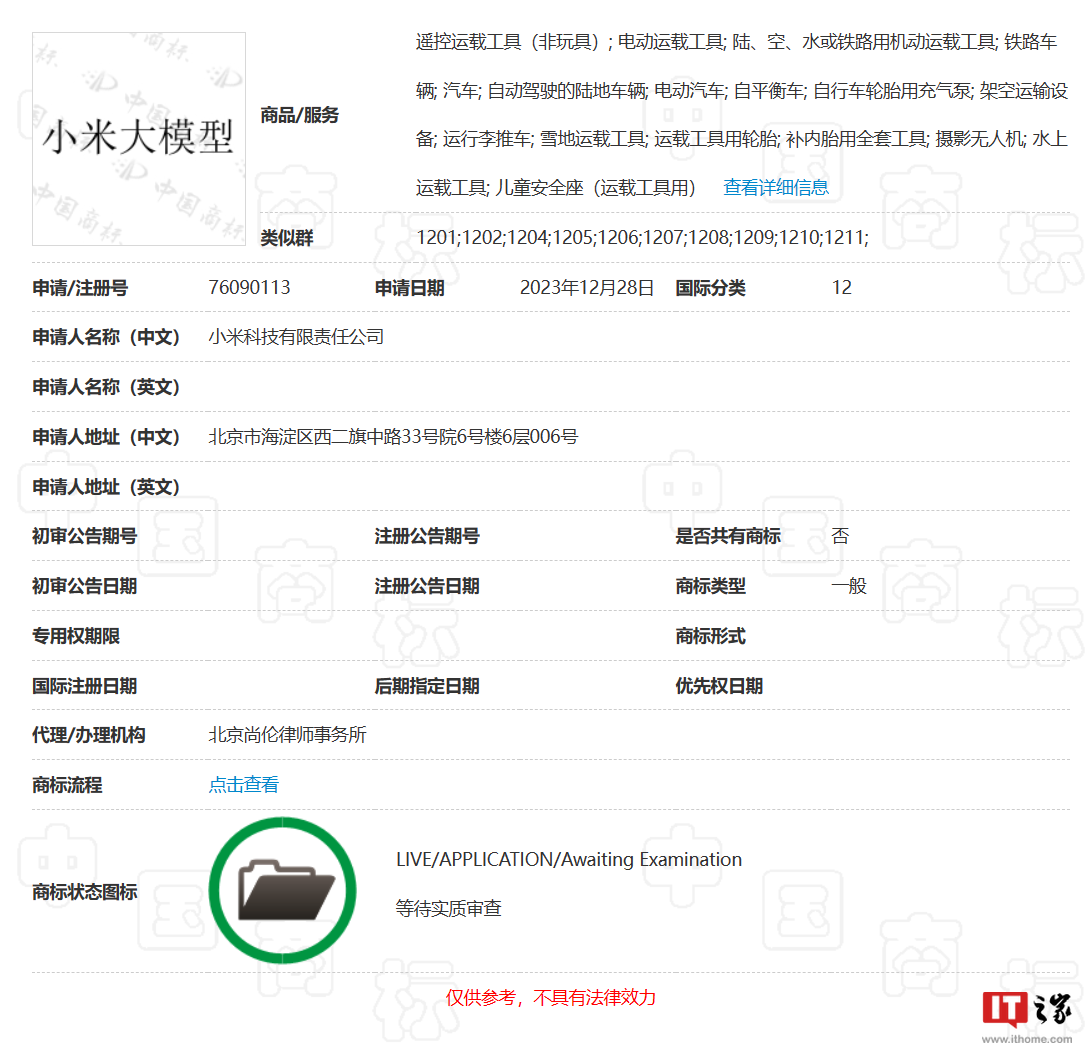Click the 申请人名称（中文）label
Viewport: 1089px width, 1060px height.
click(106, 338)
